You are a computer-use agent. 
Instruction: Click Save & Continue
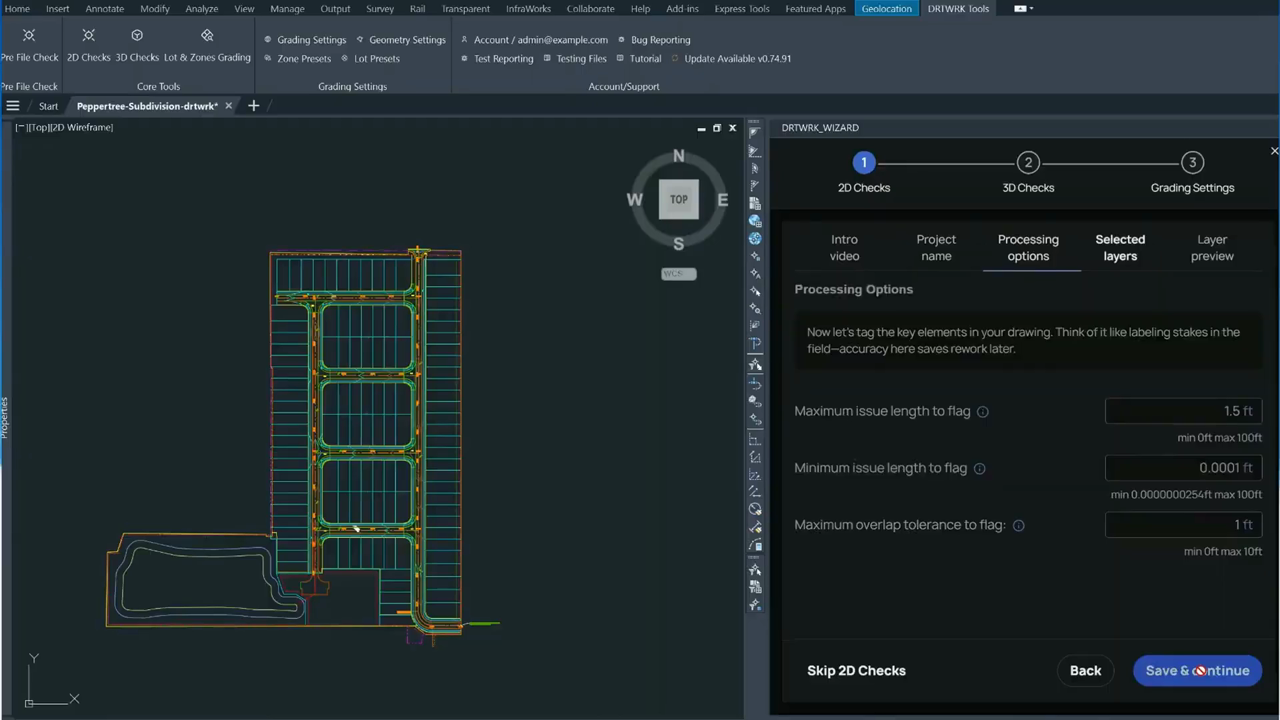(x=1197, y=671)
